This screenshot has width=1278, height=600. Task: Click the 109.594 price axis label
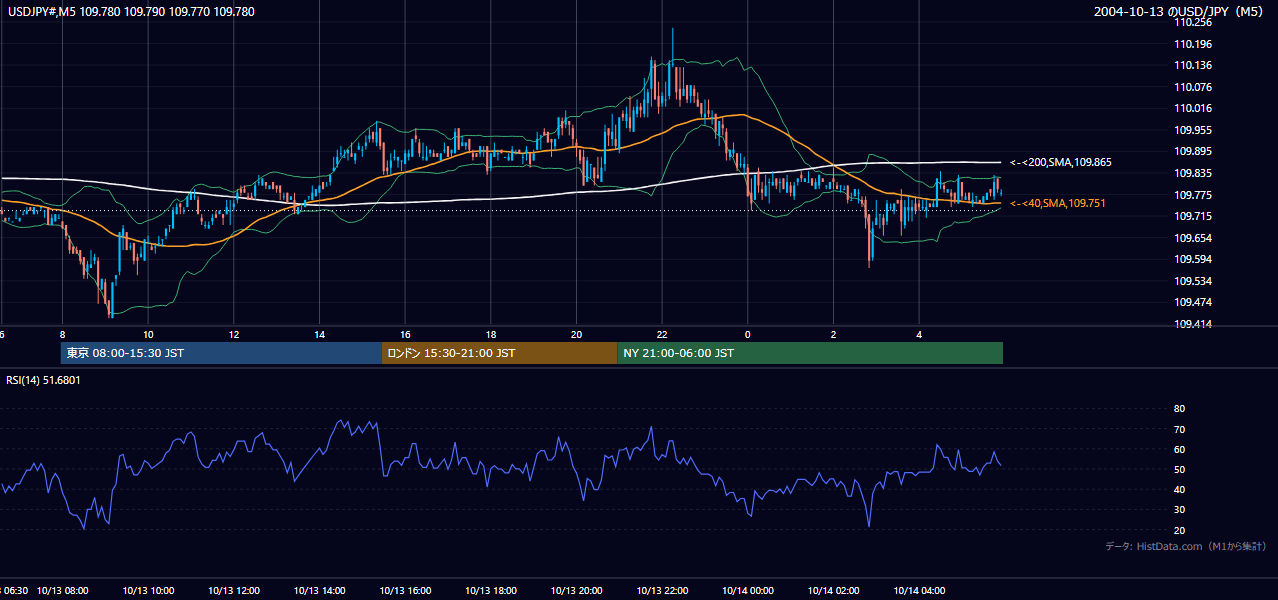pos(1194,260)
